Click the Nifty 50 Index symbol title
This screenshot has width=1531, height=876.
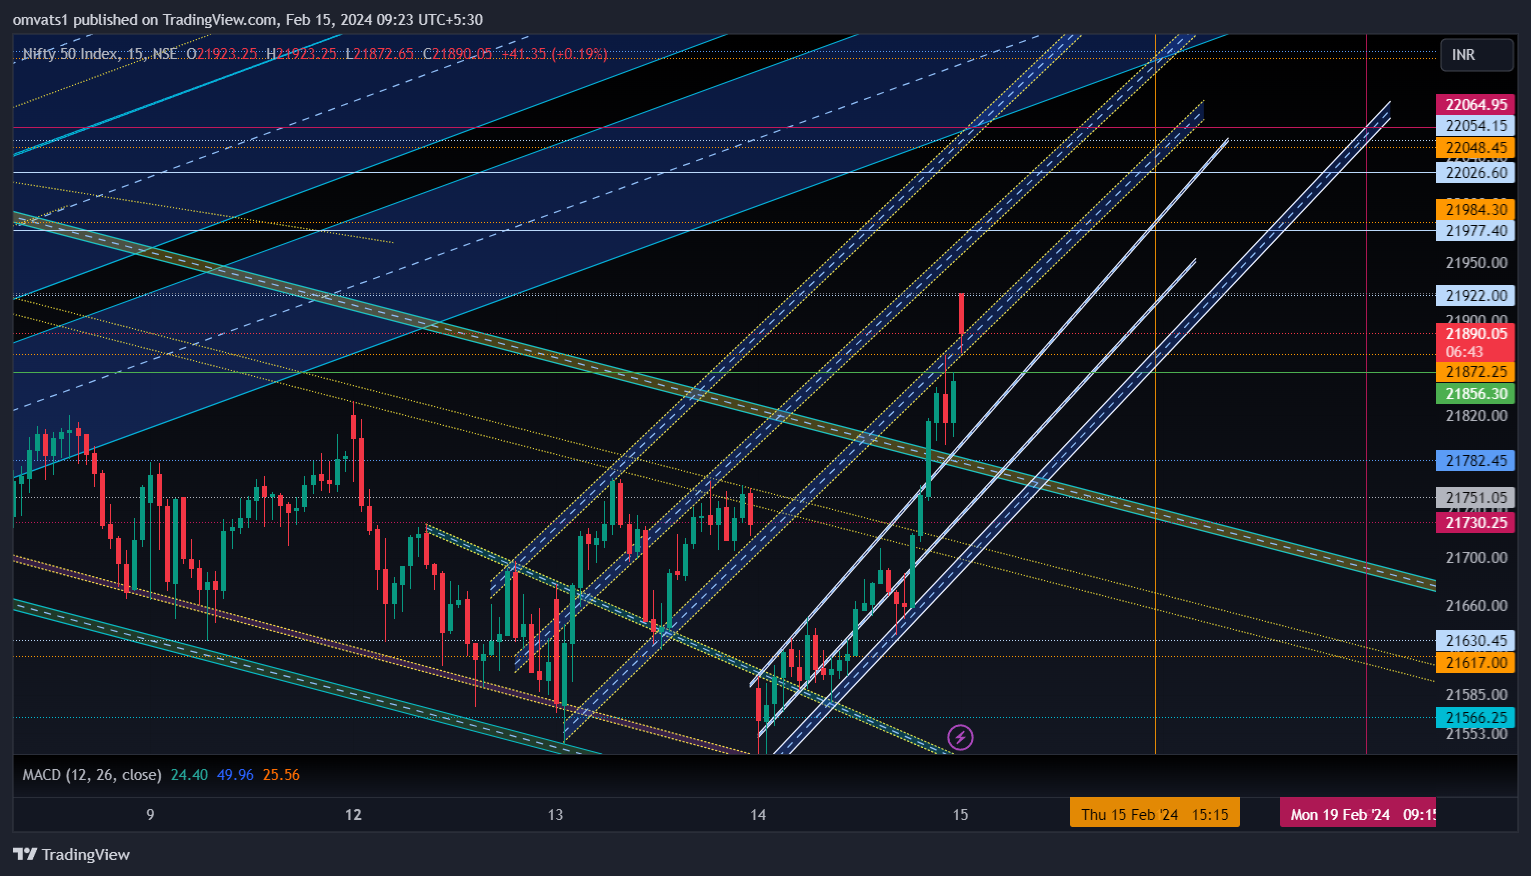pos(70,54)
